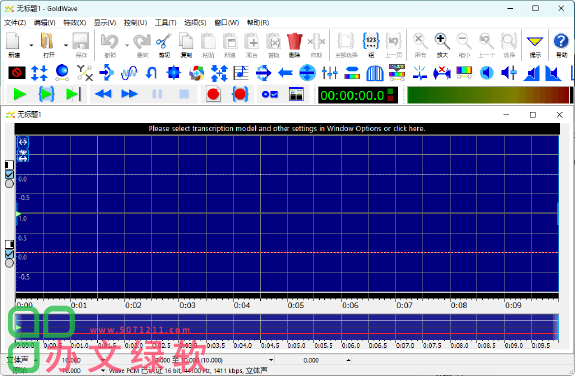Image resolution: width=575 pixels, height=376 pixels.
Task: Click the Silence trim icon with red X
Action: pos(442,73)
